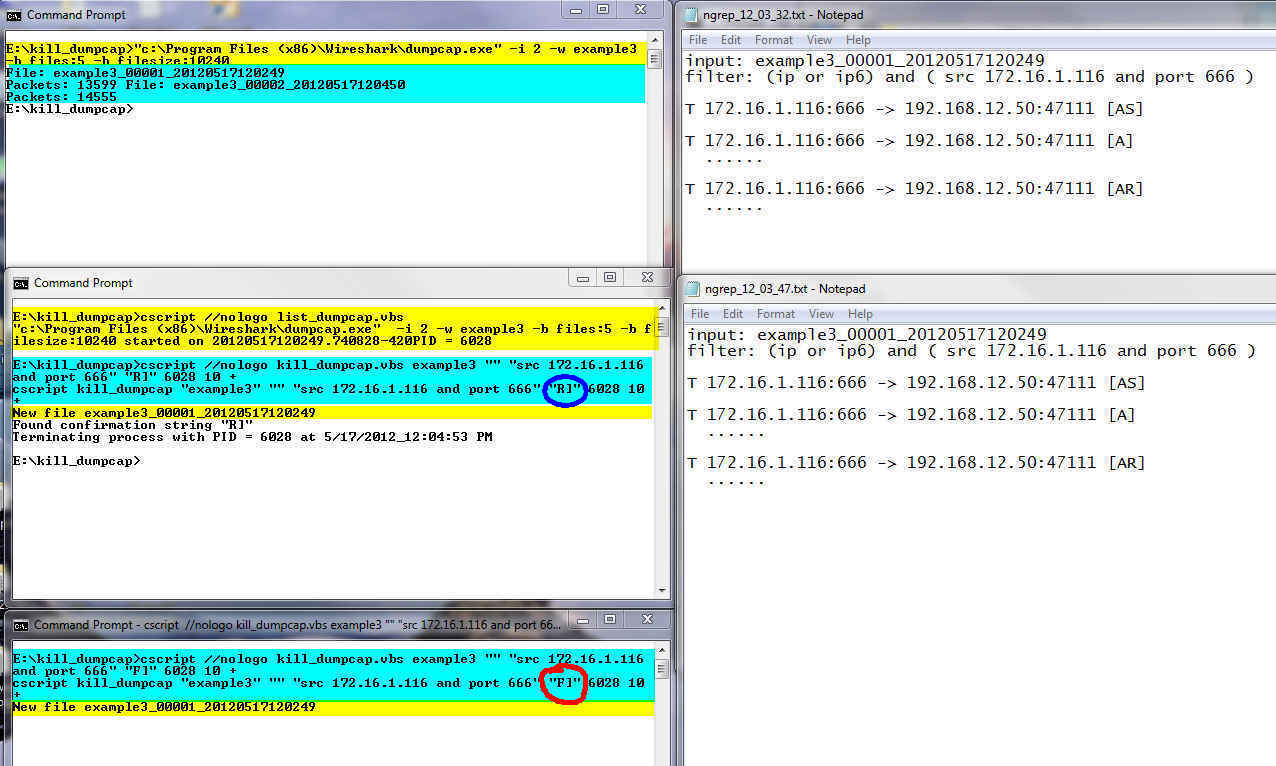Click scrollbar thumb in bottom cscript Command Prompt
This screenshot has width=1276, height=766.
click(x=661, y=670)
